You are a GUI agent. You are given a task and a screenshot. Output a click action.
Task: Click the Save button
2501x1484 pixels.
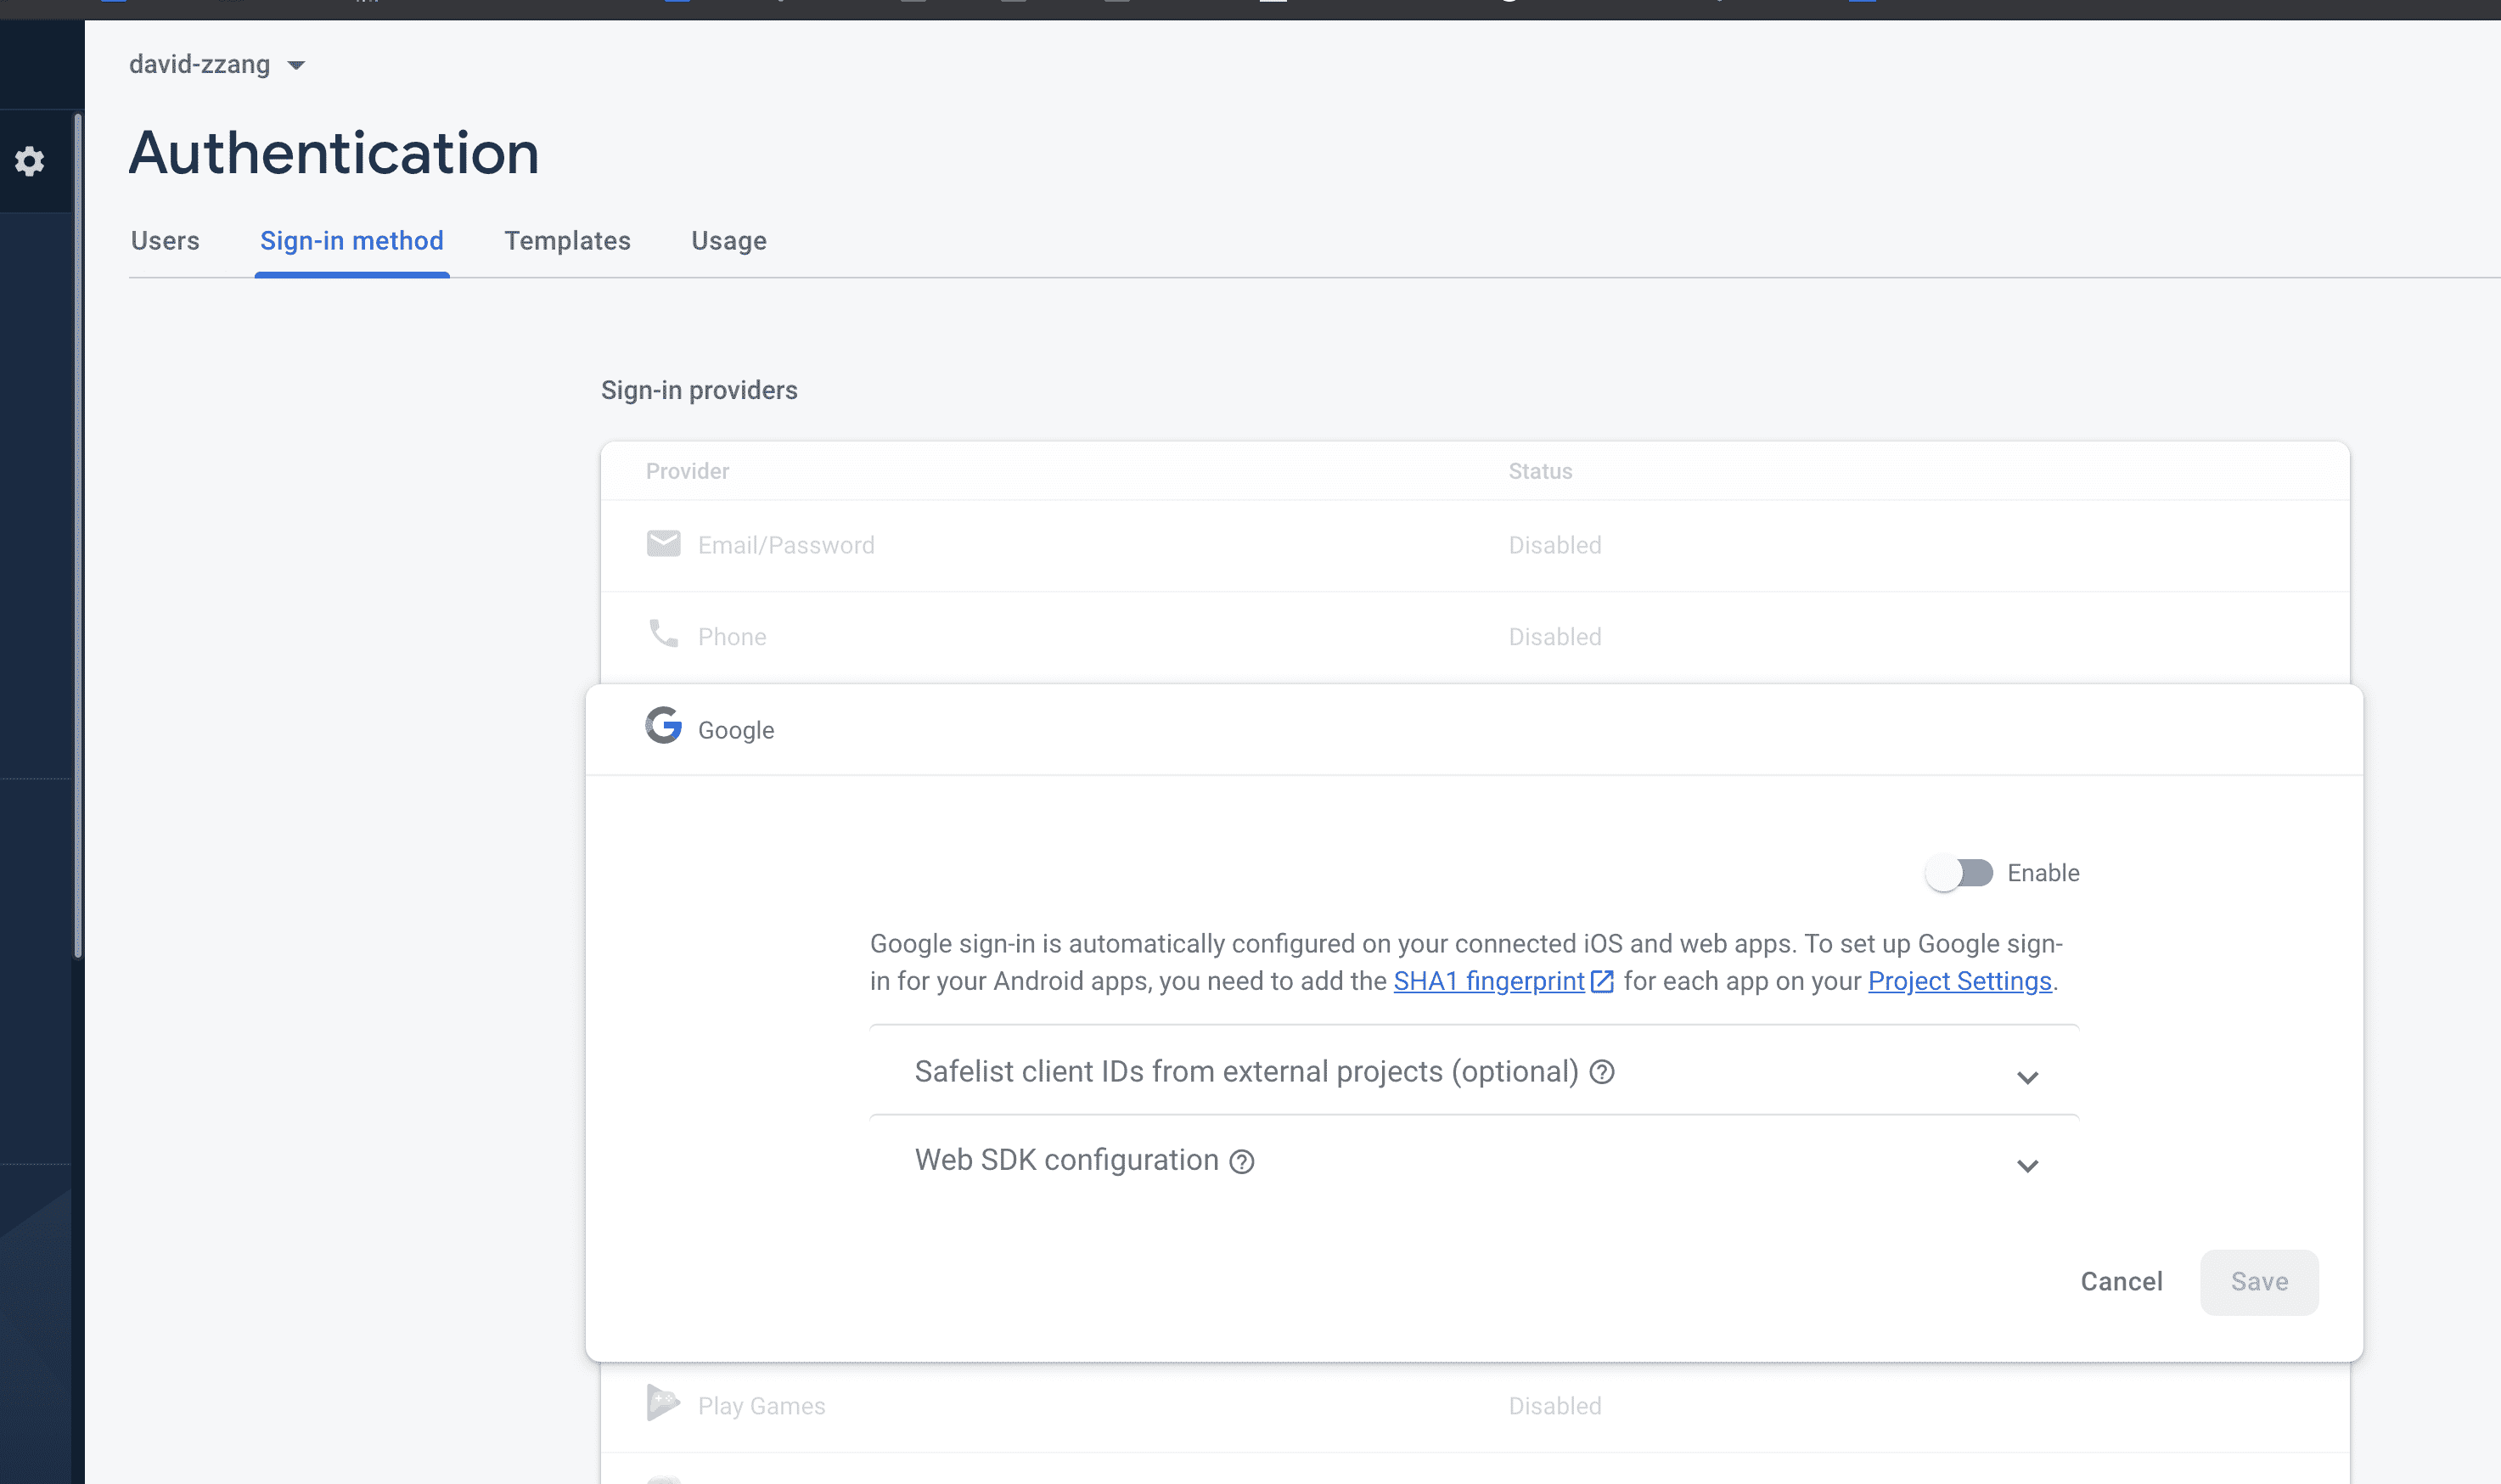[2258, 1282]
